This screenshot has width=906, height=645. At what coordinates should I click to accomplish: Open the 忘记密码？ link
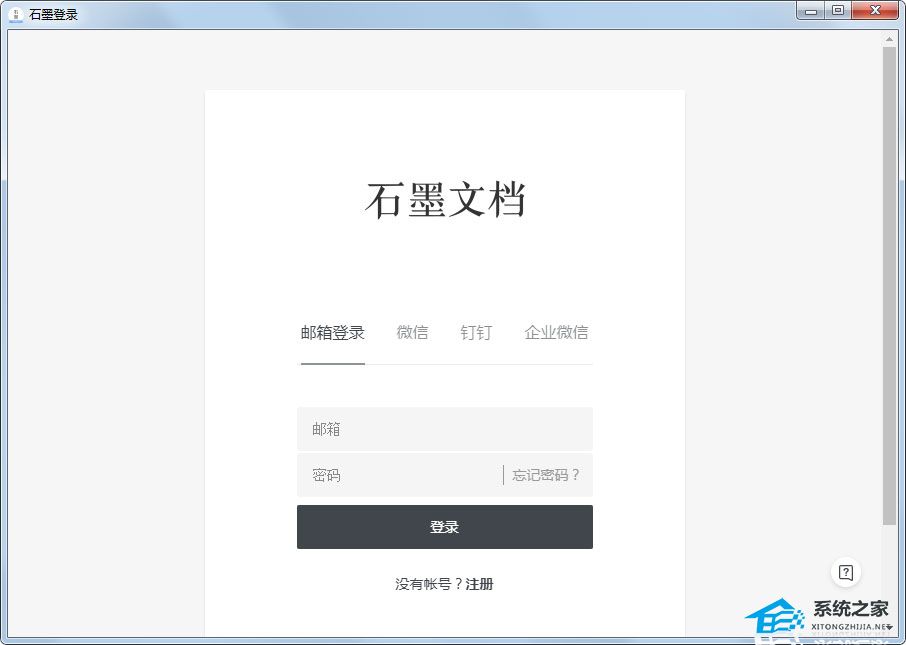pos(545,475)
